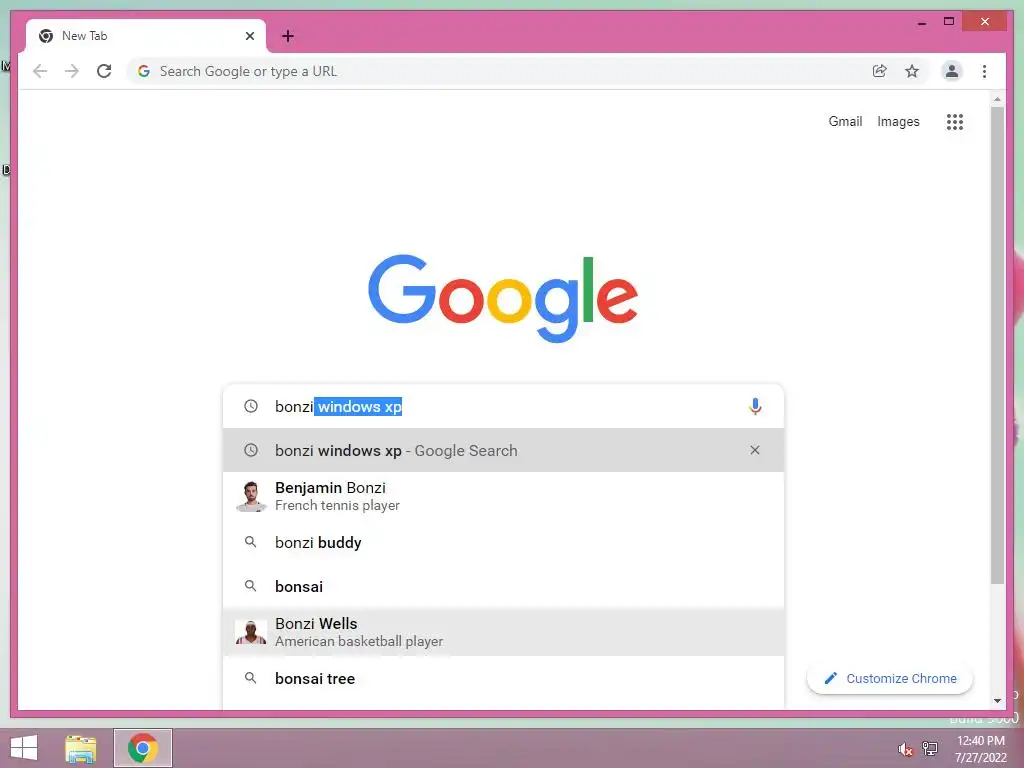This screenshot has width=1024, height=768.
Task: Bookmark this tab with the star icon
Action: tap(912, 71)
